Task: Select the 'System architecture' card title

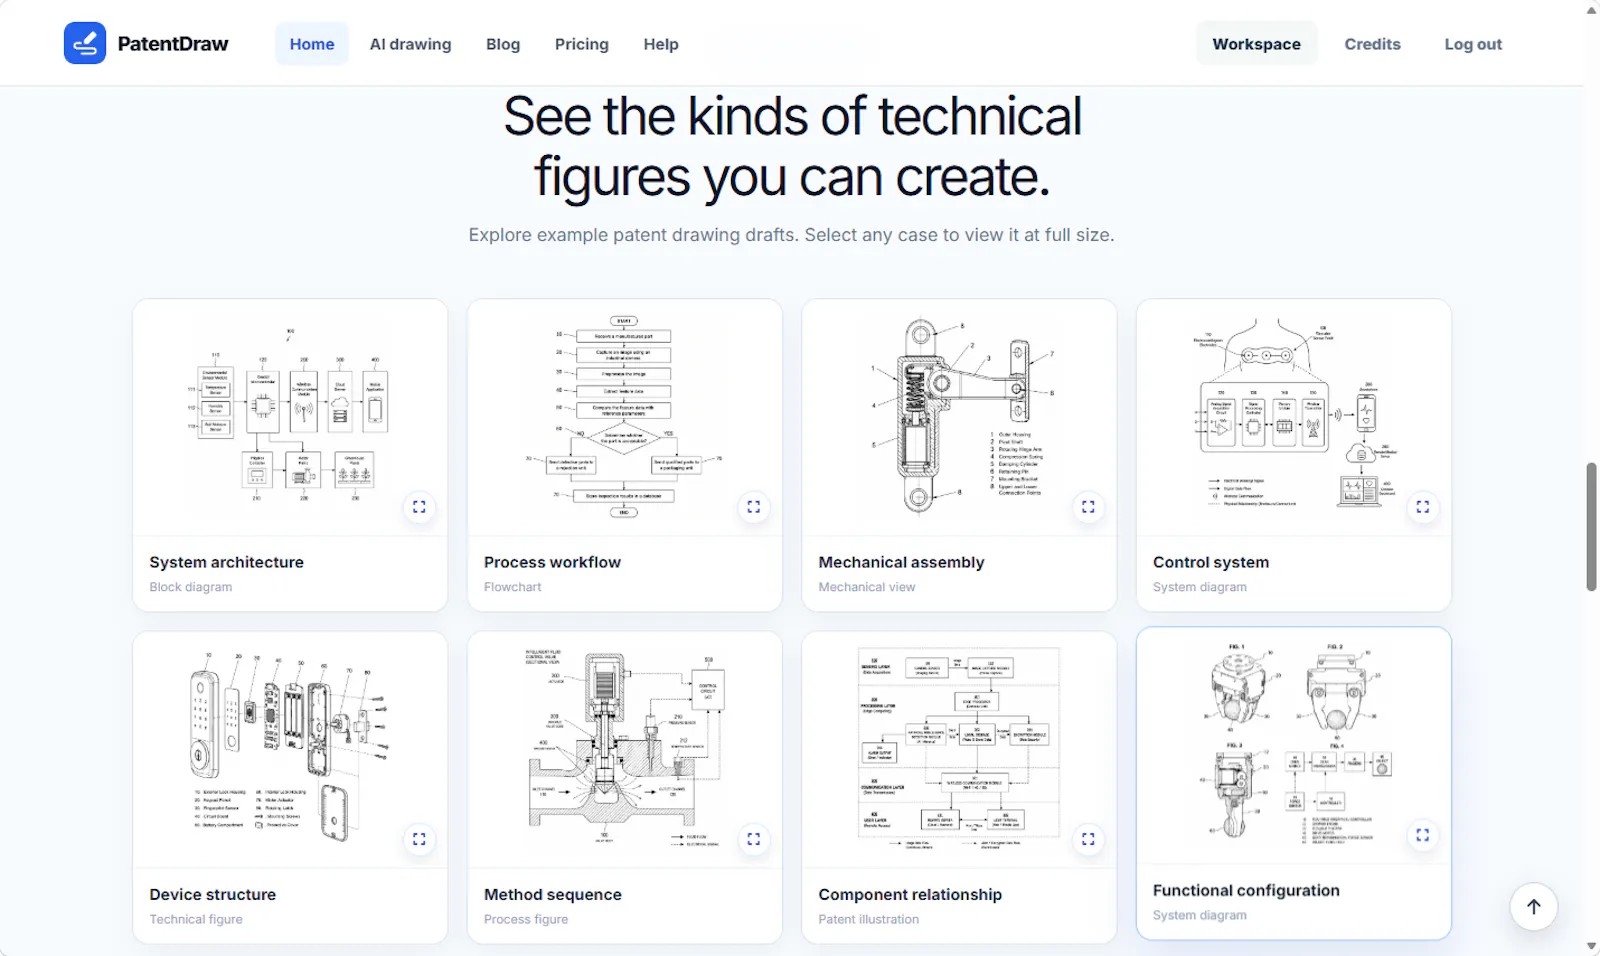Action: pyautogui.click(x=227, y=562)
